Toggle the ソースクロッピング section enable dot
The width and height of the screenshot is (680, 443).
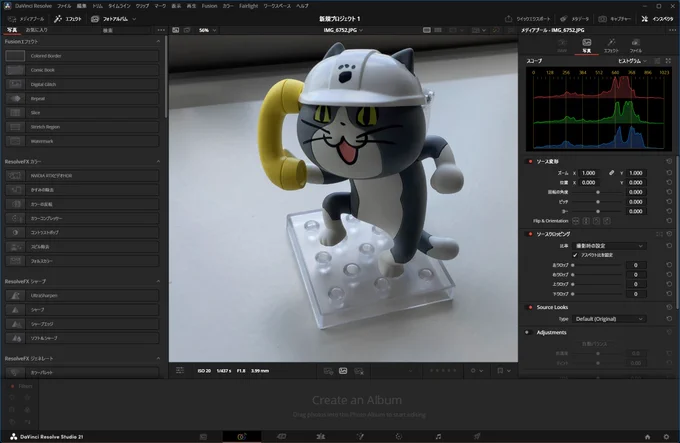[x=530, y=234]
